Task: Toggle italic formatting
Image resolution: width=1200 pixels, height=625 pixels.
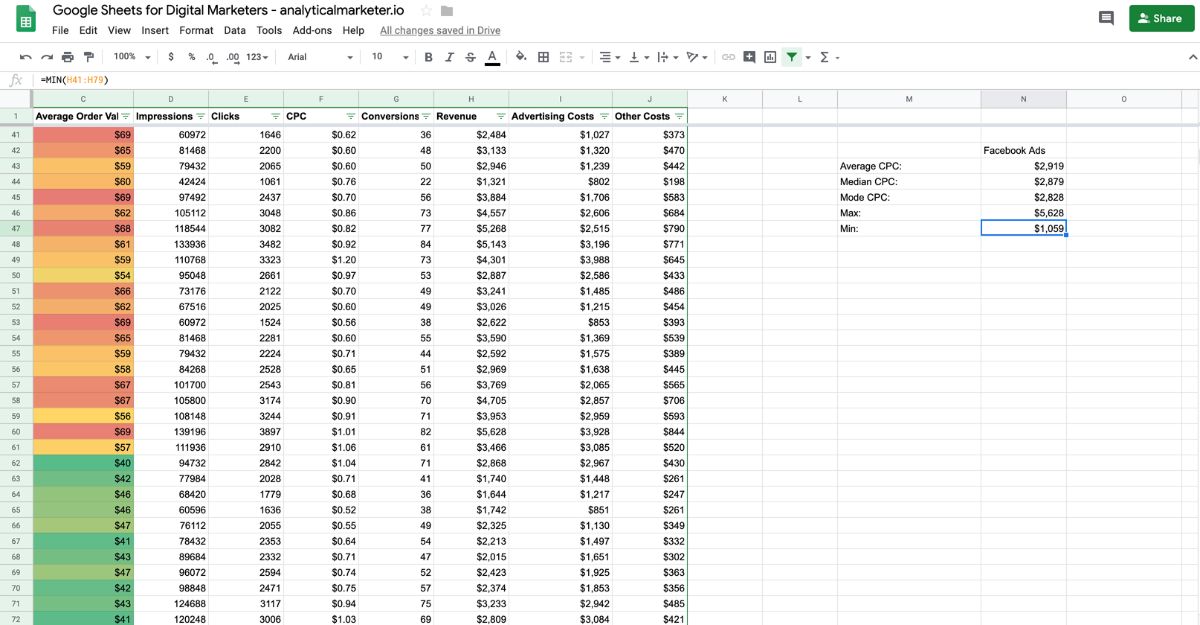Action: (x=450, y=57)
